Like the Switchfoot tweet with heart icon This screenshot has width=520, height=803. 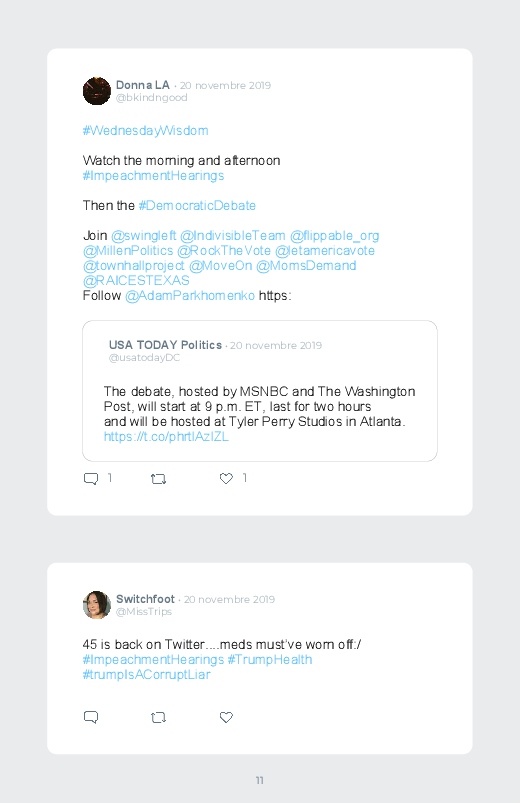pos(226,717)
